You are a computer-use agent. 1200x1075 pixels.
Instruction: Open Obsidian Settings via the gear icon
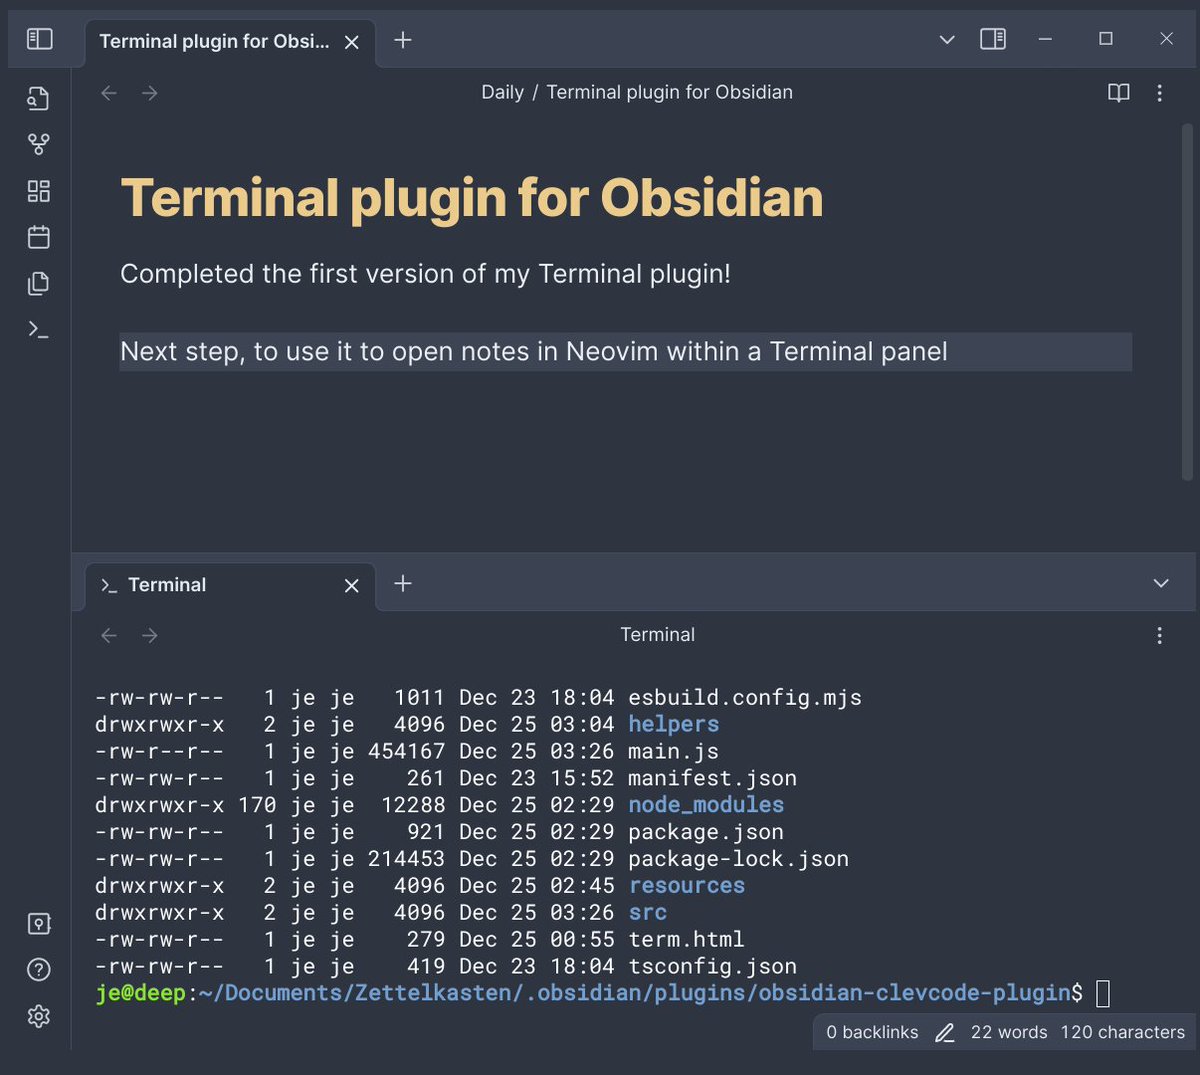(x=38, y=1016)
